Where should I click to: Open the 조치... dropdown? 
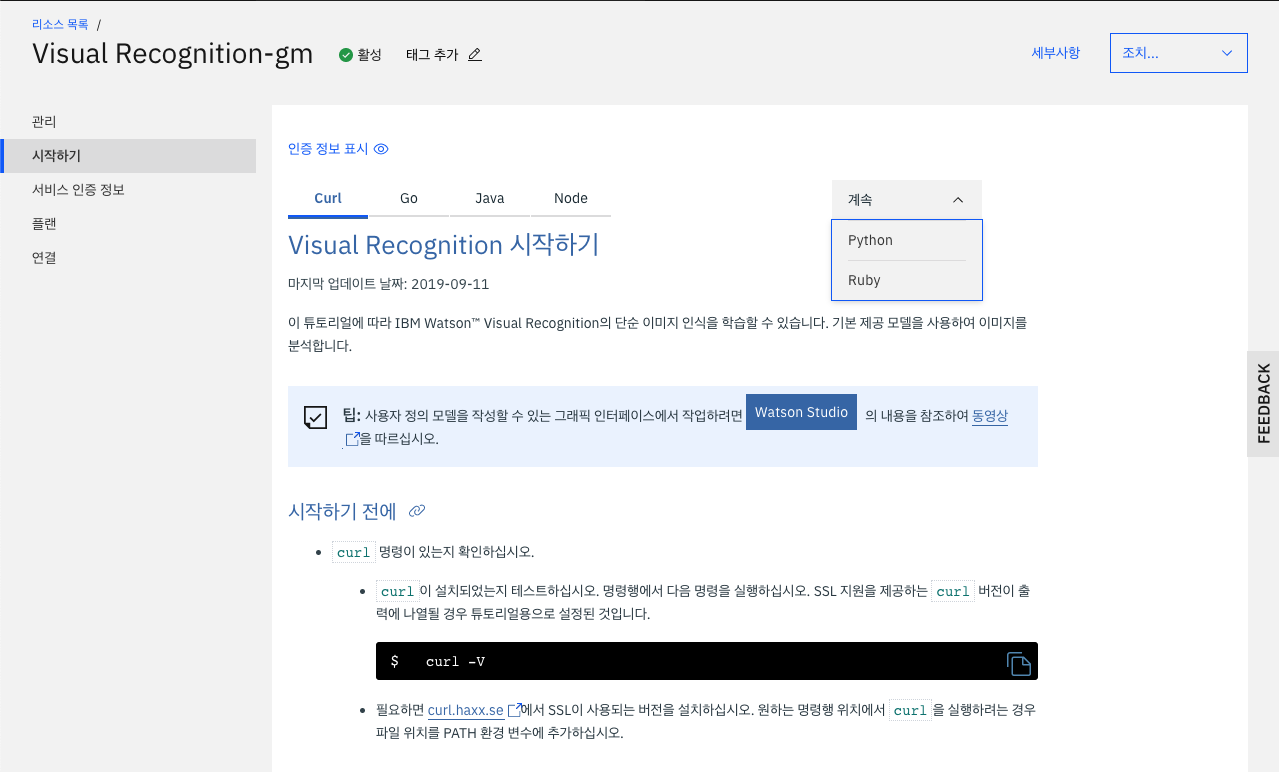pos(1178,53)
